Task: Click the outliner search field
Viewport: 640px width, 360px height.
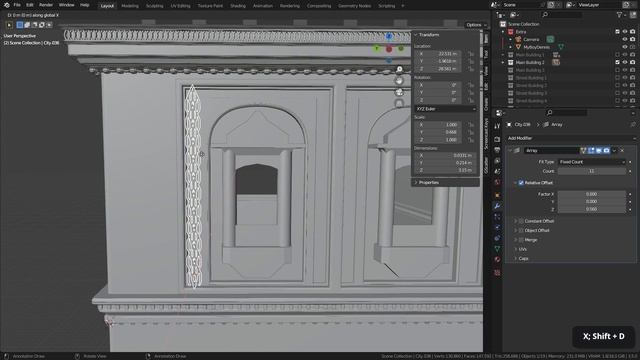Action: [562, 15]
